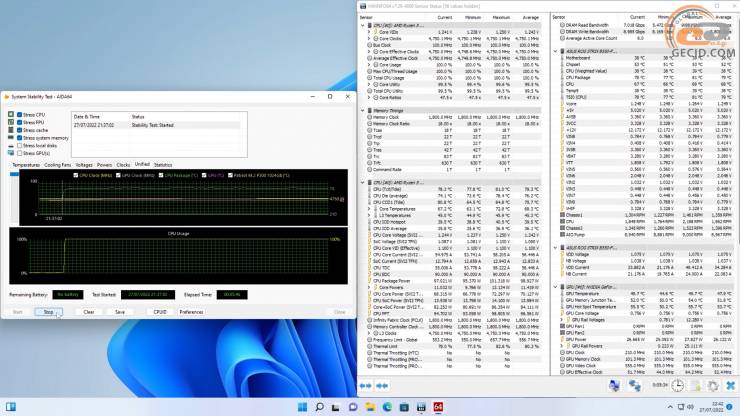Click the CPU chip icon beside Stress CPU
Screen dimensions: 740x416
point(11,114)
